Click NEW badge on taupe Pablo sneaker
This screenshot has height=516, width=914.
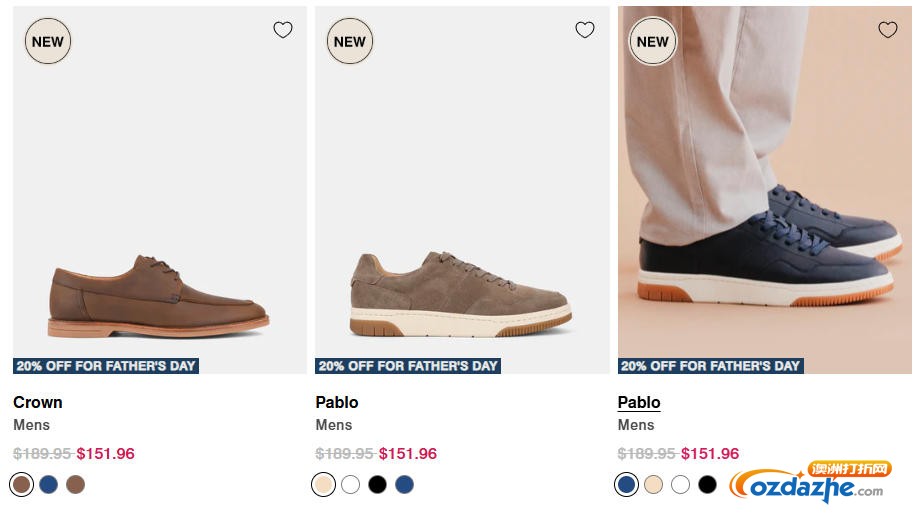coord(350,42)
